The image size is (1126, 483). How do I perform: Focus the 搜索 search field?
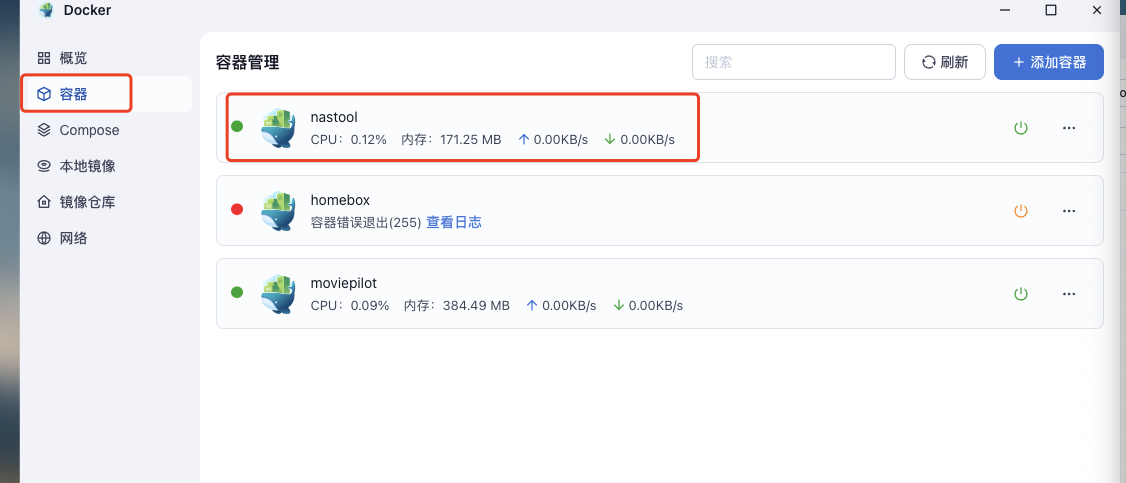click(x=794, y=62)
